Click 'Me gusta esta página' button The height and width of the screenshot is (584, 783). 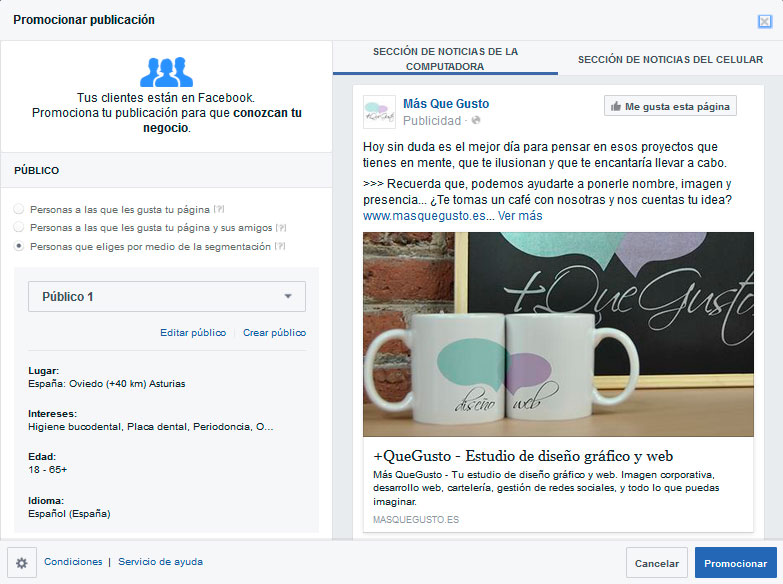[670, 106]
